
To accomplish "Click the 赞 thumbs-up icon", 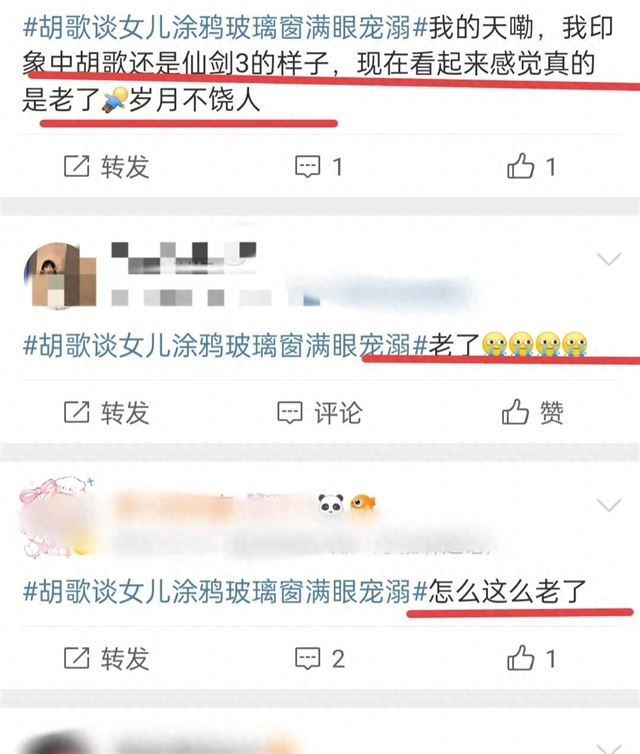I will 515,412.
